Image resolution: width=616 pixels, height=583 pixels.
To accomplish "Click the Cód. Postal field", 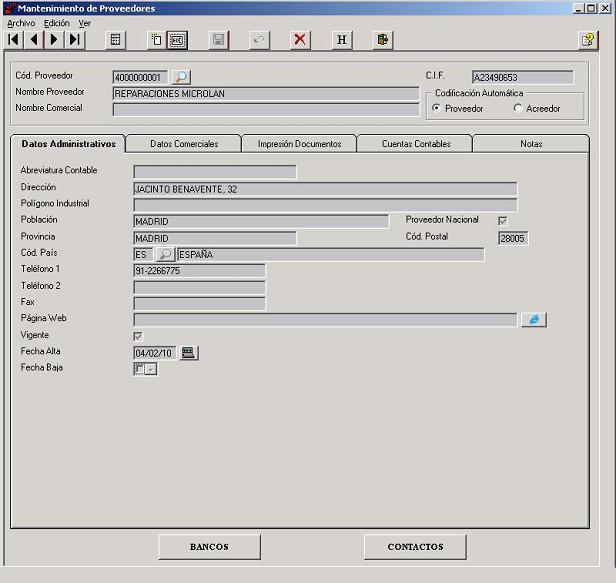I will point(513,238).
